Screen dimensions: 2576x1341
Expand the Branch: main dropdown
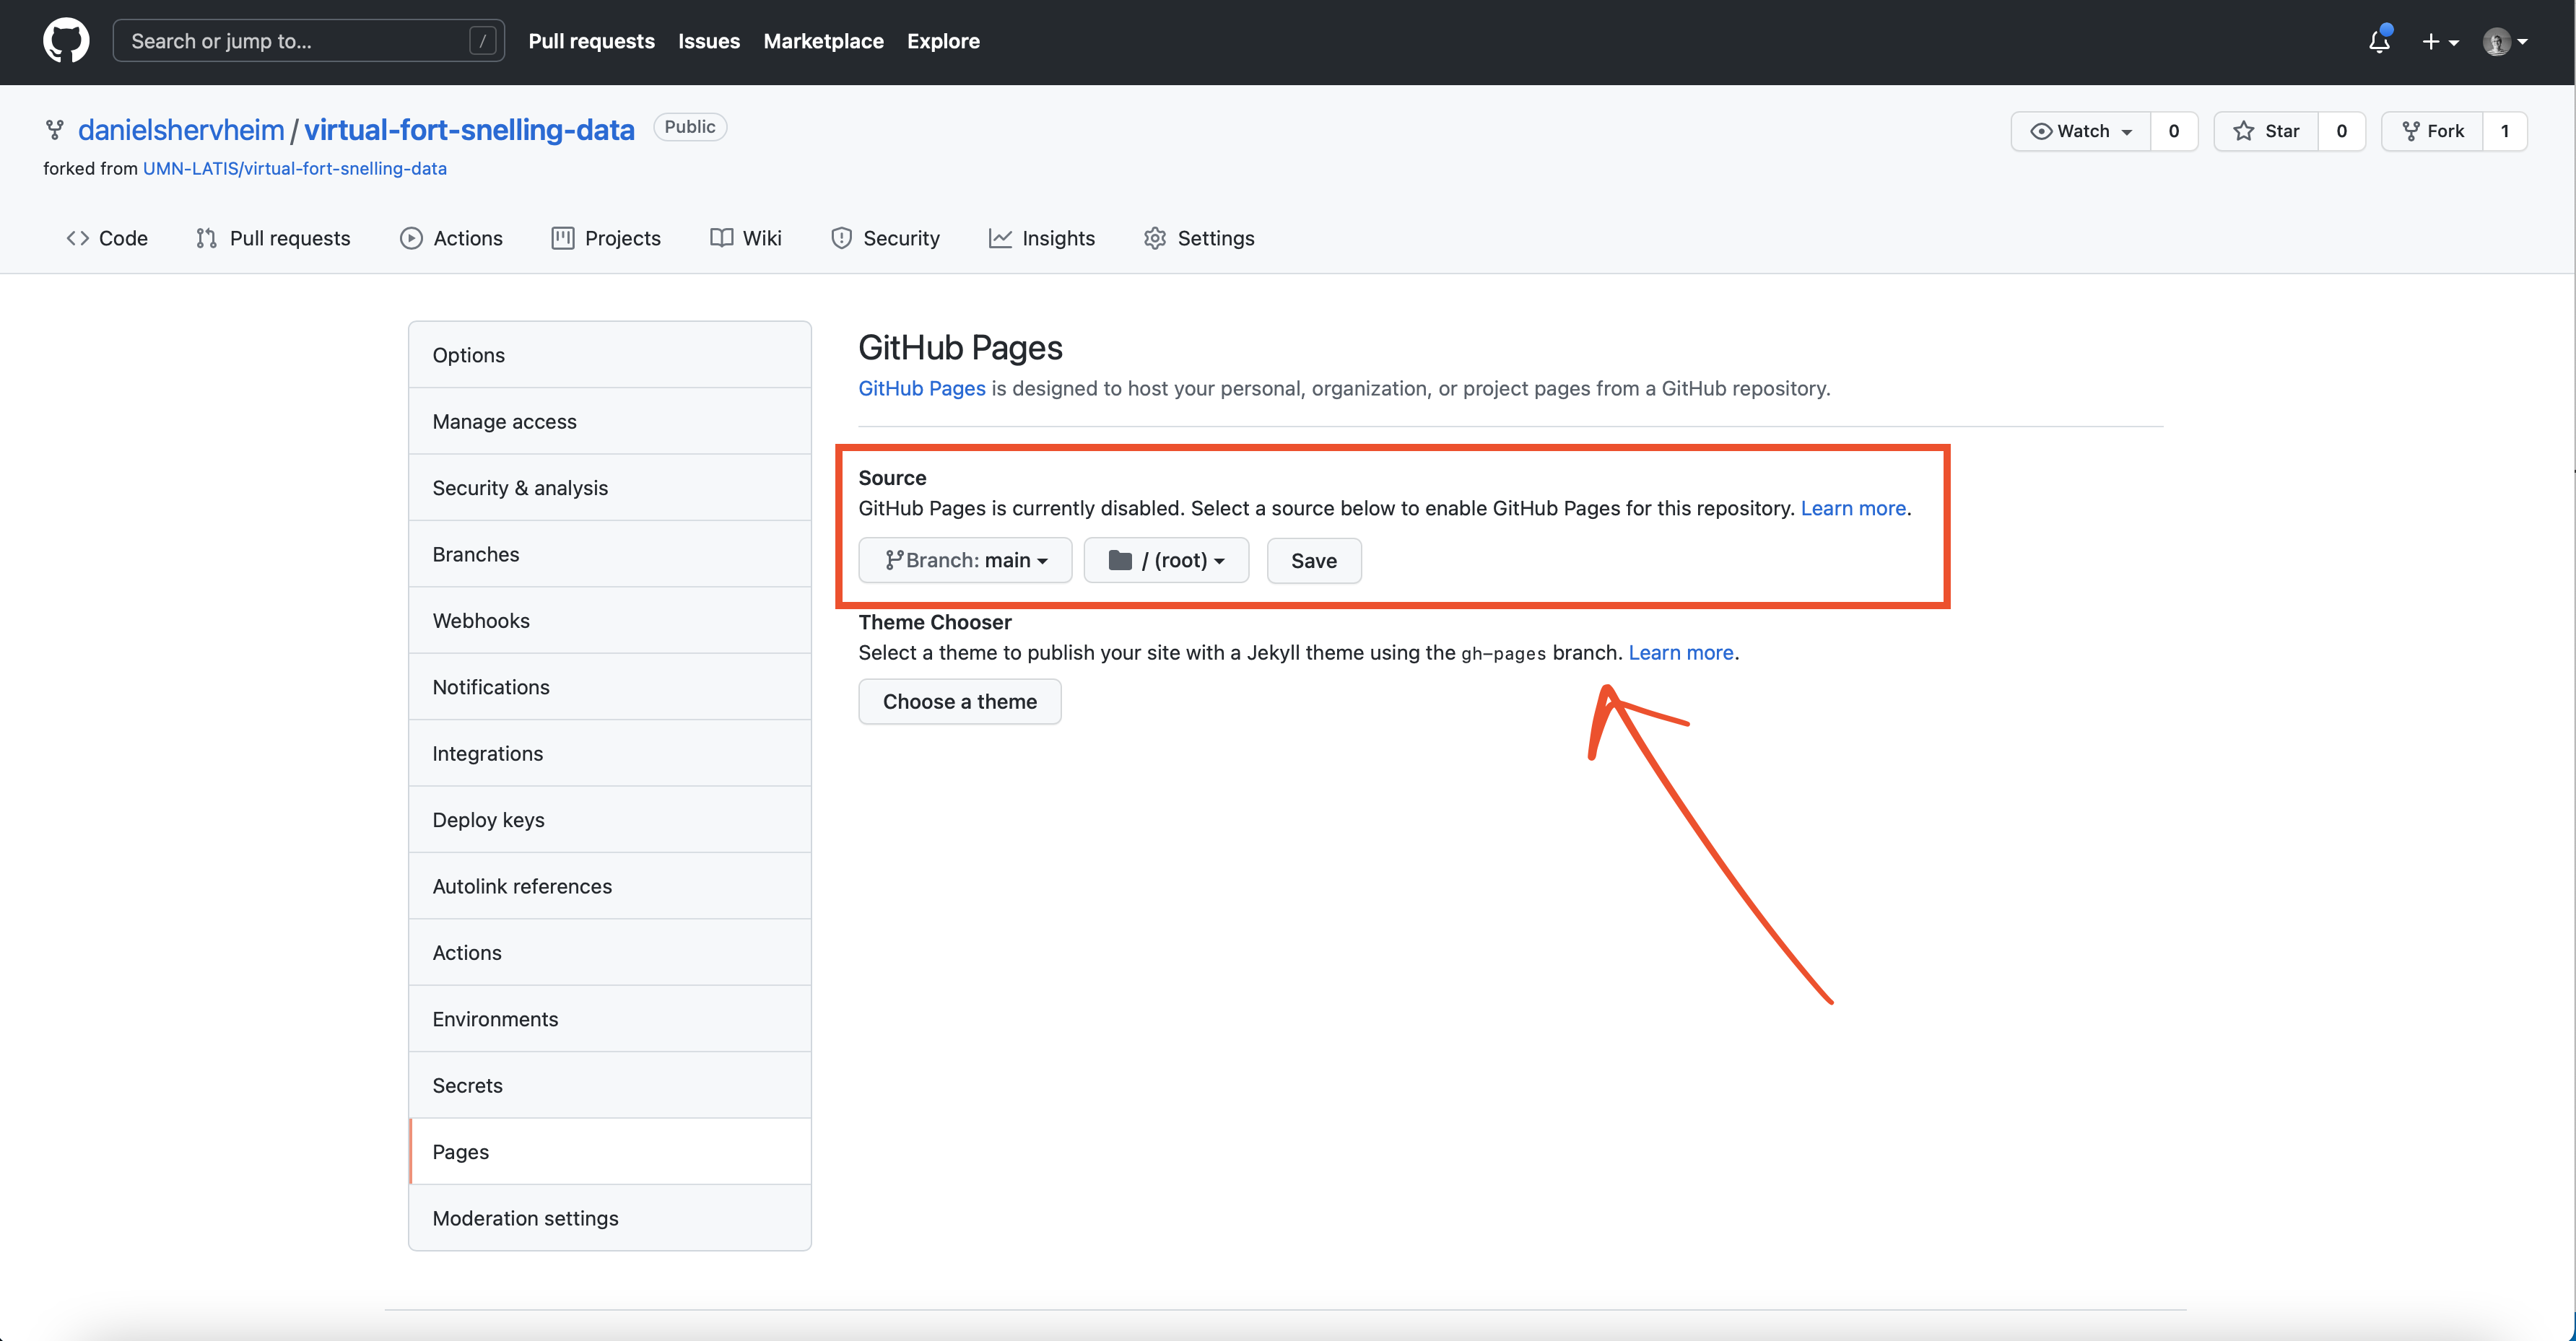[x=965, y=560]
